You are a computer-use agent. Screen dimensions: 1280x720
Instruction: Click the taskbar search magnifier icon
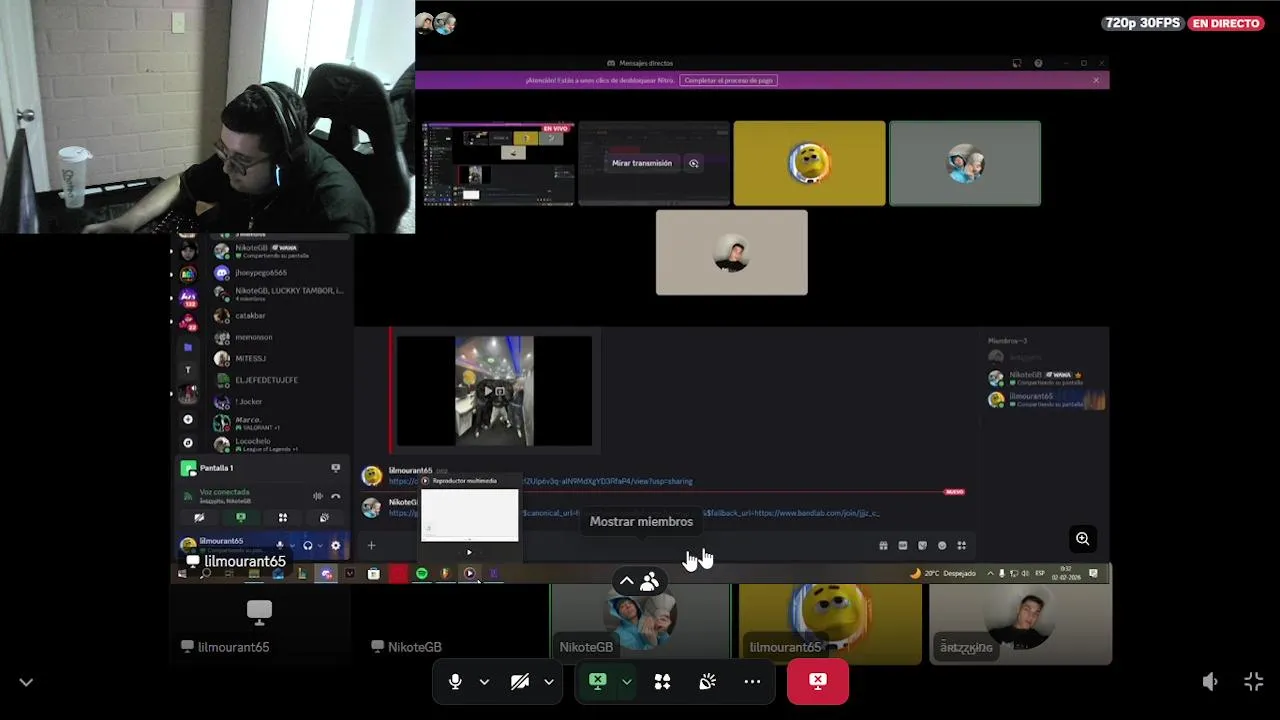pyautogui.click(x=205, y=573)
